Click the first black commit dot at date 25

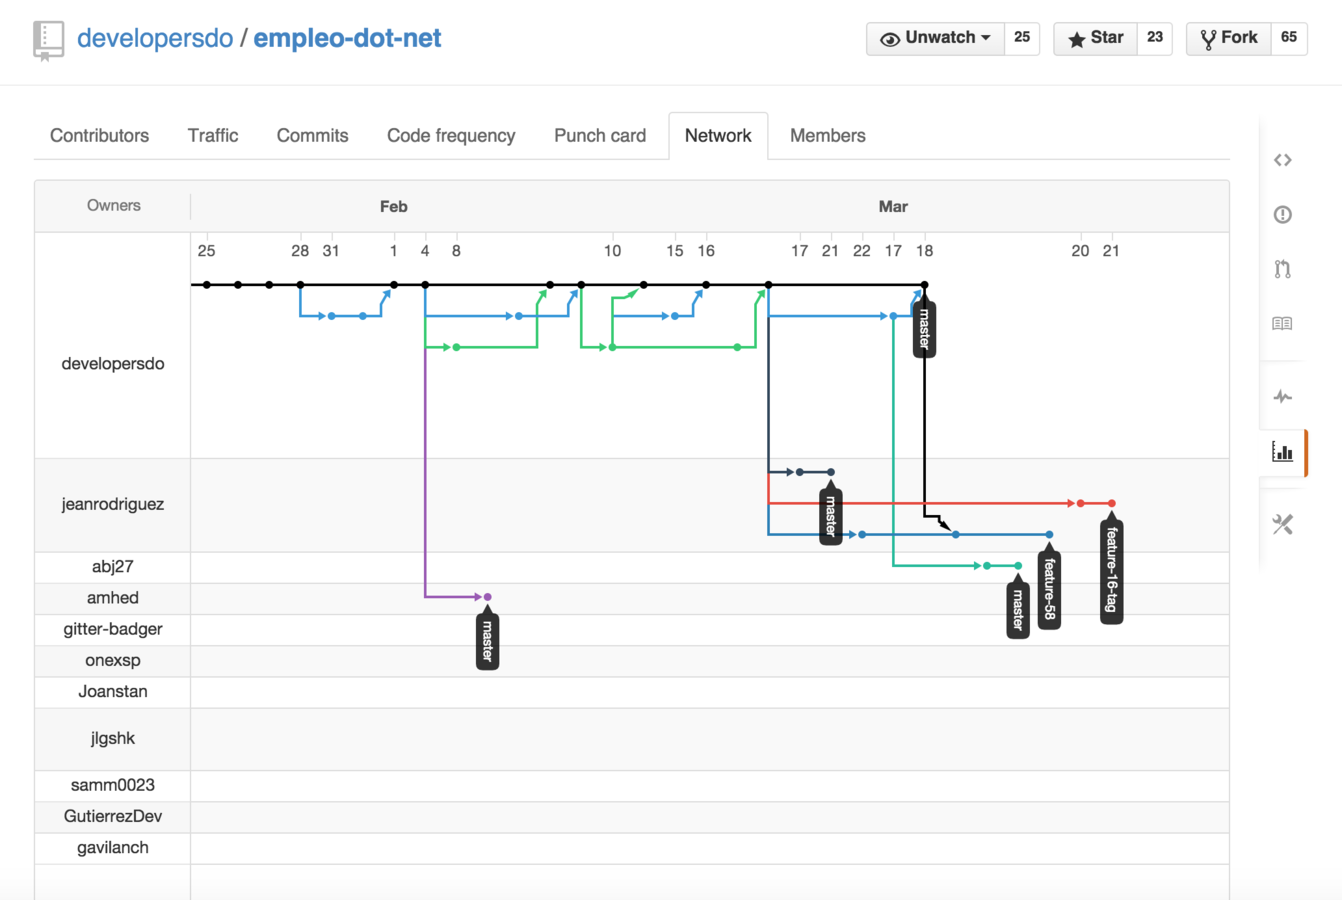coord(207,285)
